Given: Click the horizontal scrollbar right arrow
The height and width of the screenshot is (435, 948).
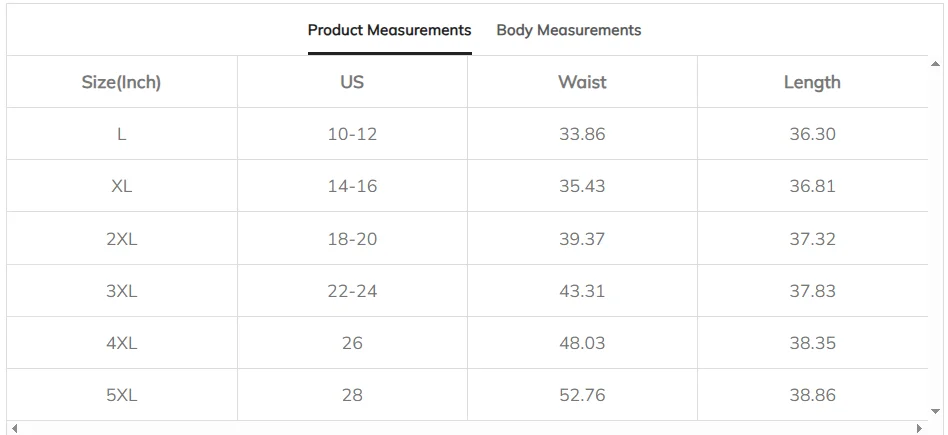Looking at the screenshot, I should pyautogui.click(x=919, y=428).
